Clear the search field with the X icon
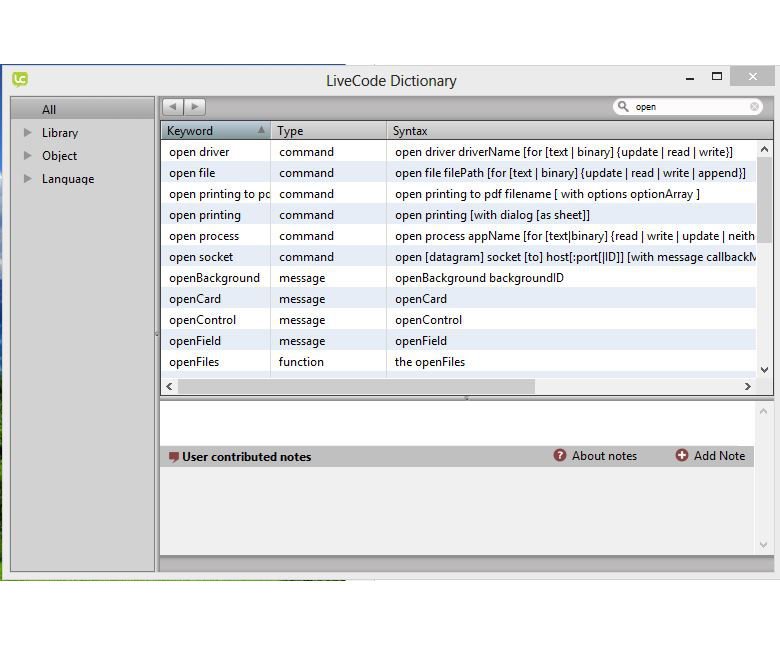This screenshot has height=646, width=780. click(755, 107)
